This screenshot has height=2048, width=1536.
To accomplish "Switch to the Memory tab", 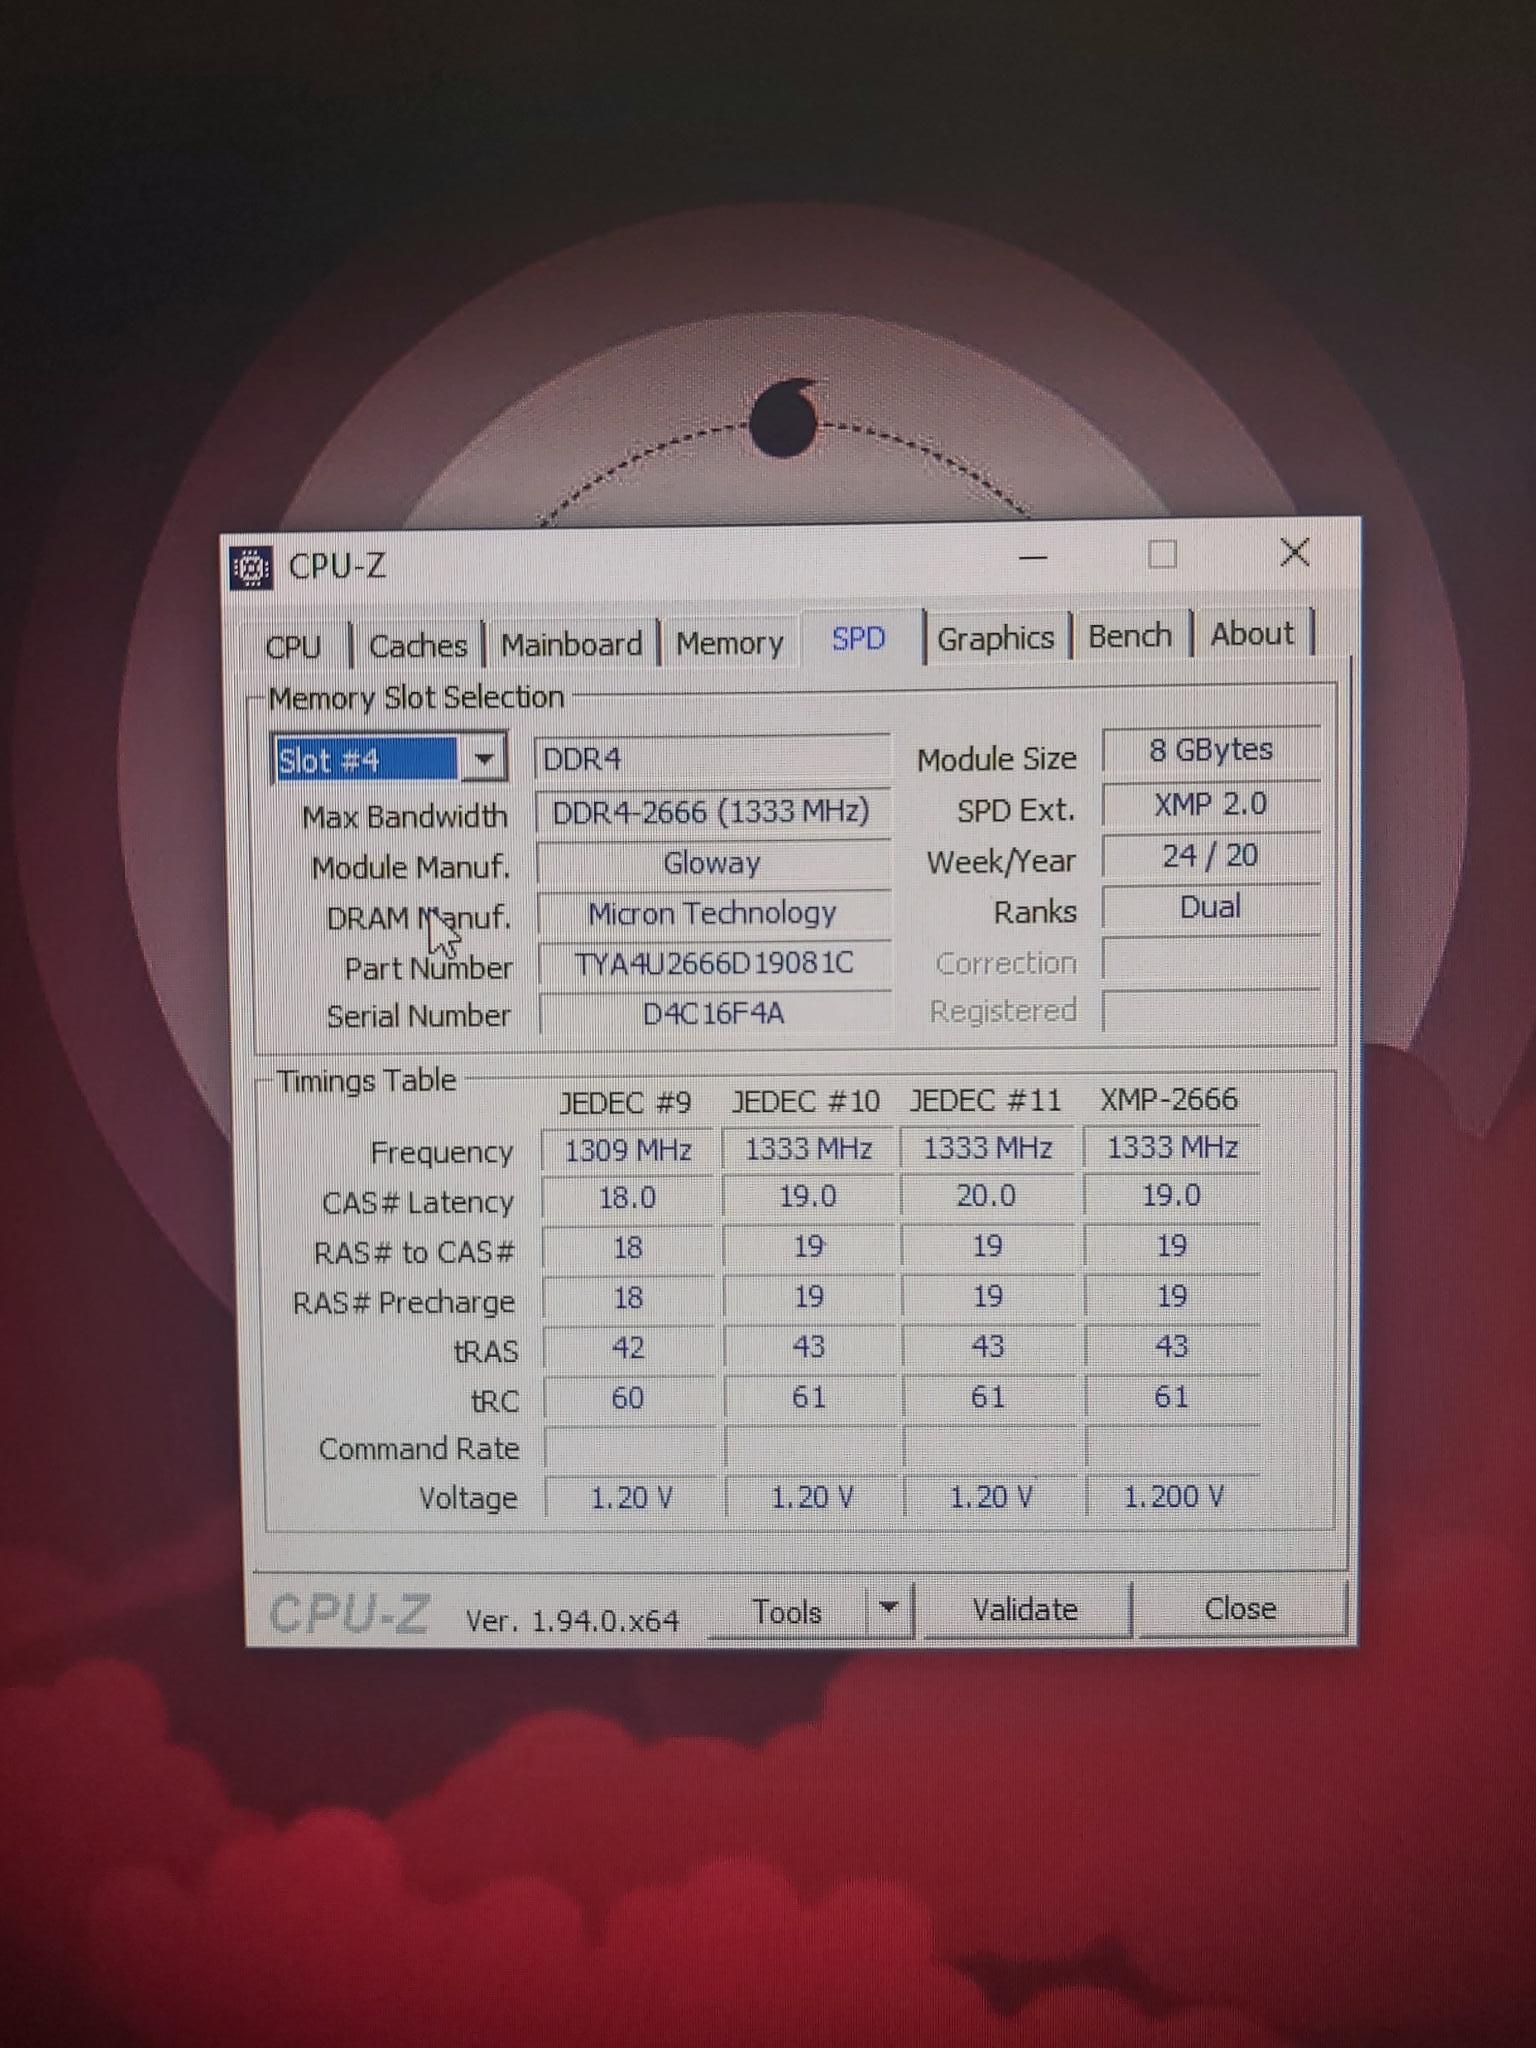I will (729, 643).
